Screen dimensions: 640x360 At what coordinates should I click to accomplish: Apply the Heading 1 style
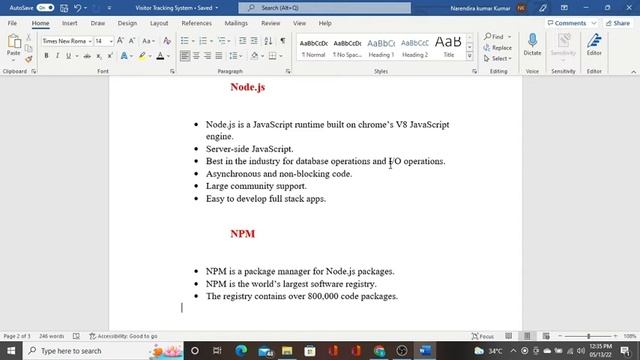(x=381, y=48)
